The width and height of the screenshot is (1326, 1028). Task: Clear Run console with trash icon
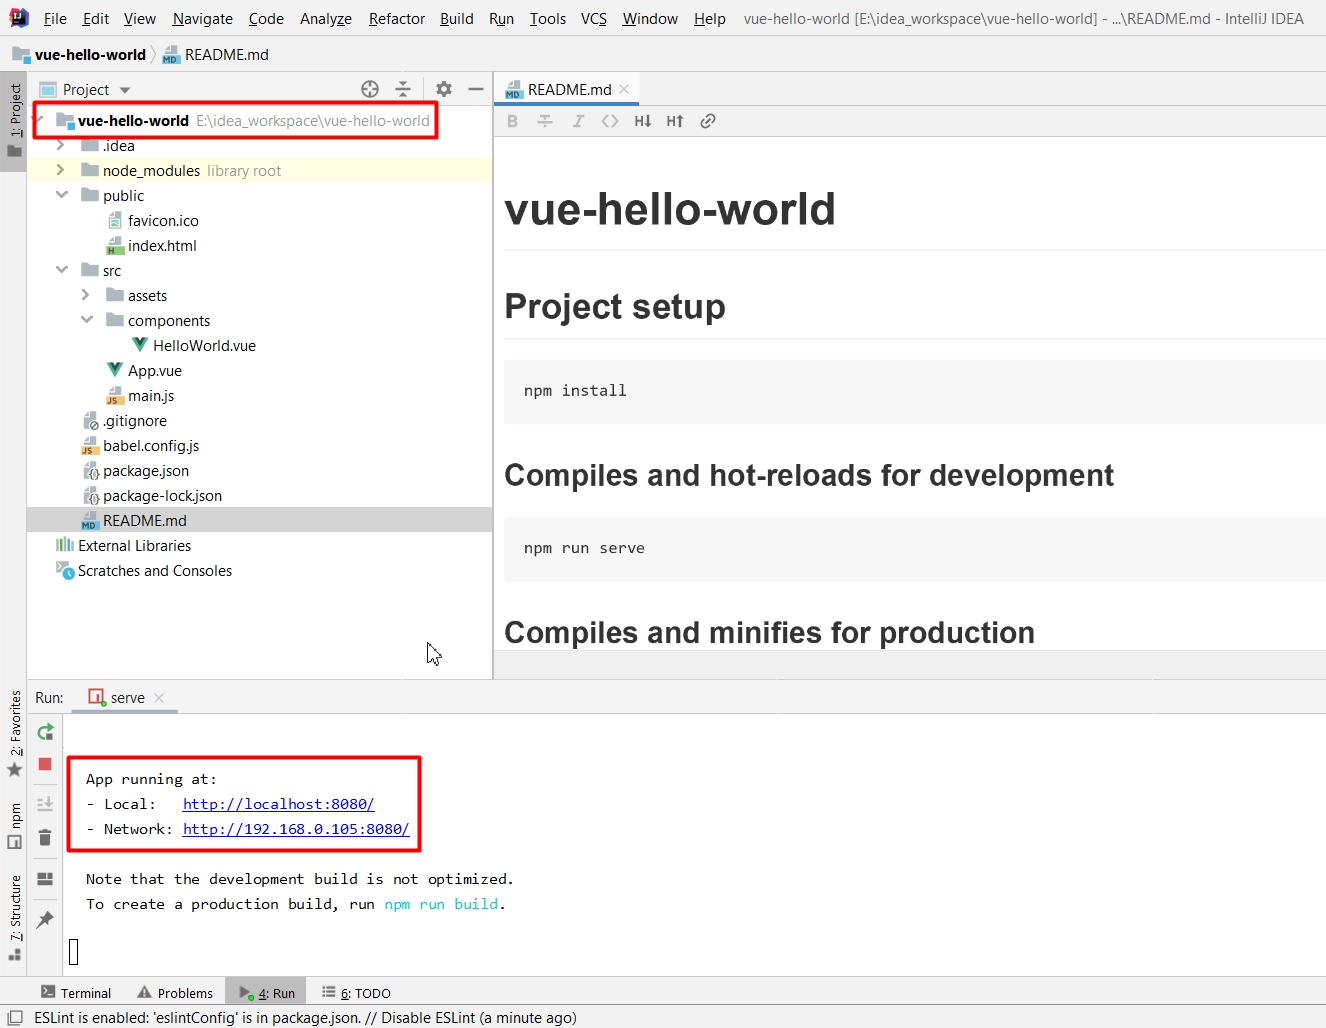point(45,837)
